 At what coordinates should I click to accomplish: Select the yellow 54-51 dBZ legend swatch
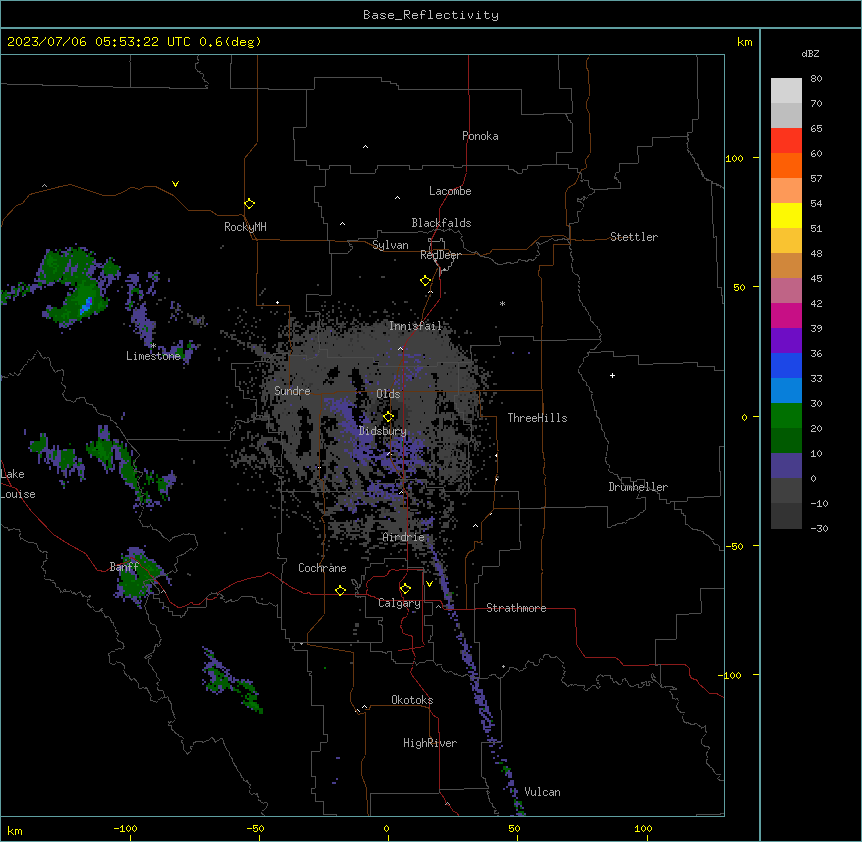click(786, 216)
